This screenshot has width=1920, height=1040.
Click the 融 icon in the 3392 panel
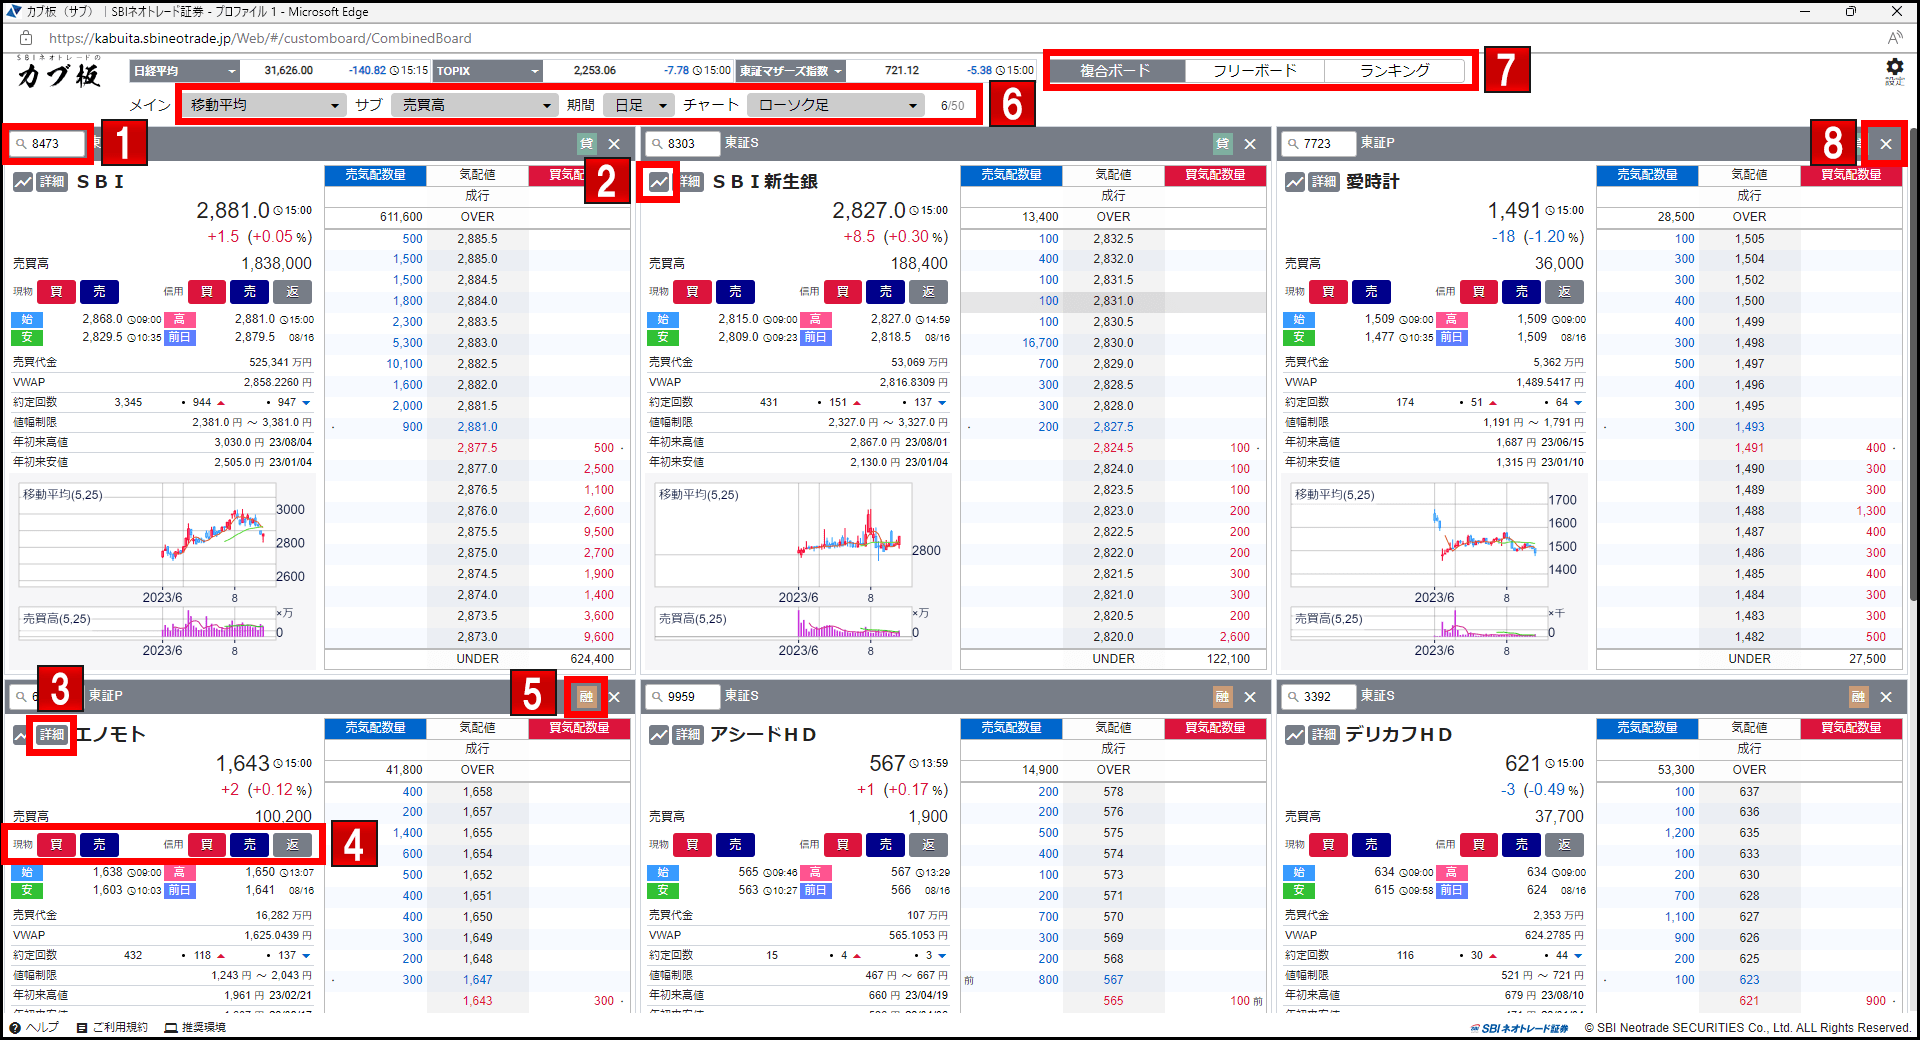[x=1858, y=697]
